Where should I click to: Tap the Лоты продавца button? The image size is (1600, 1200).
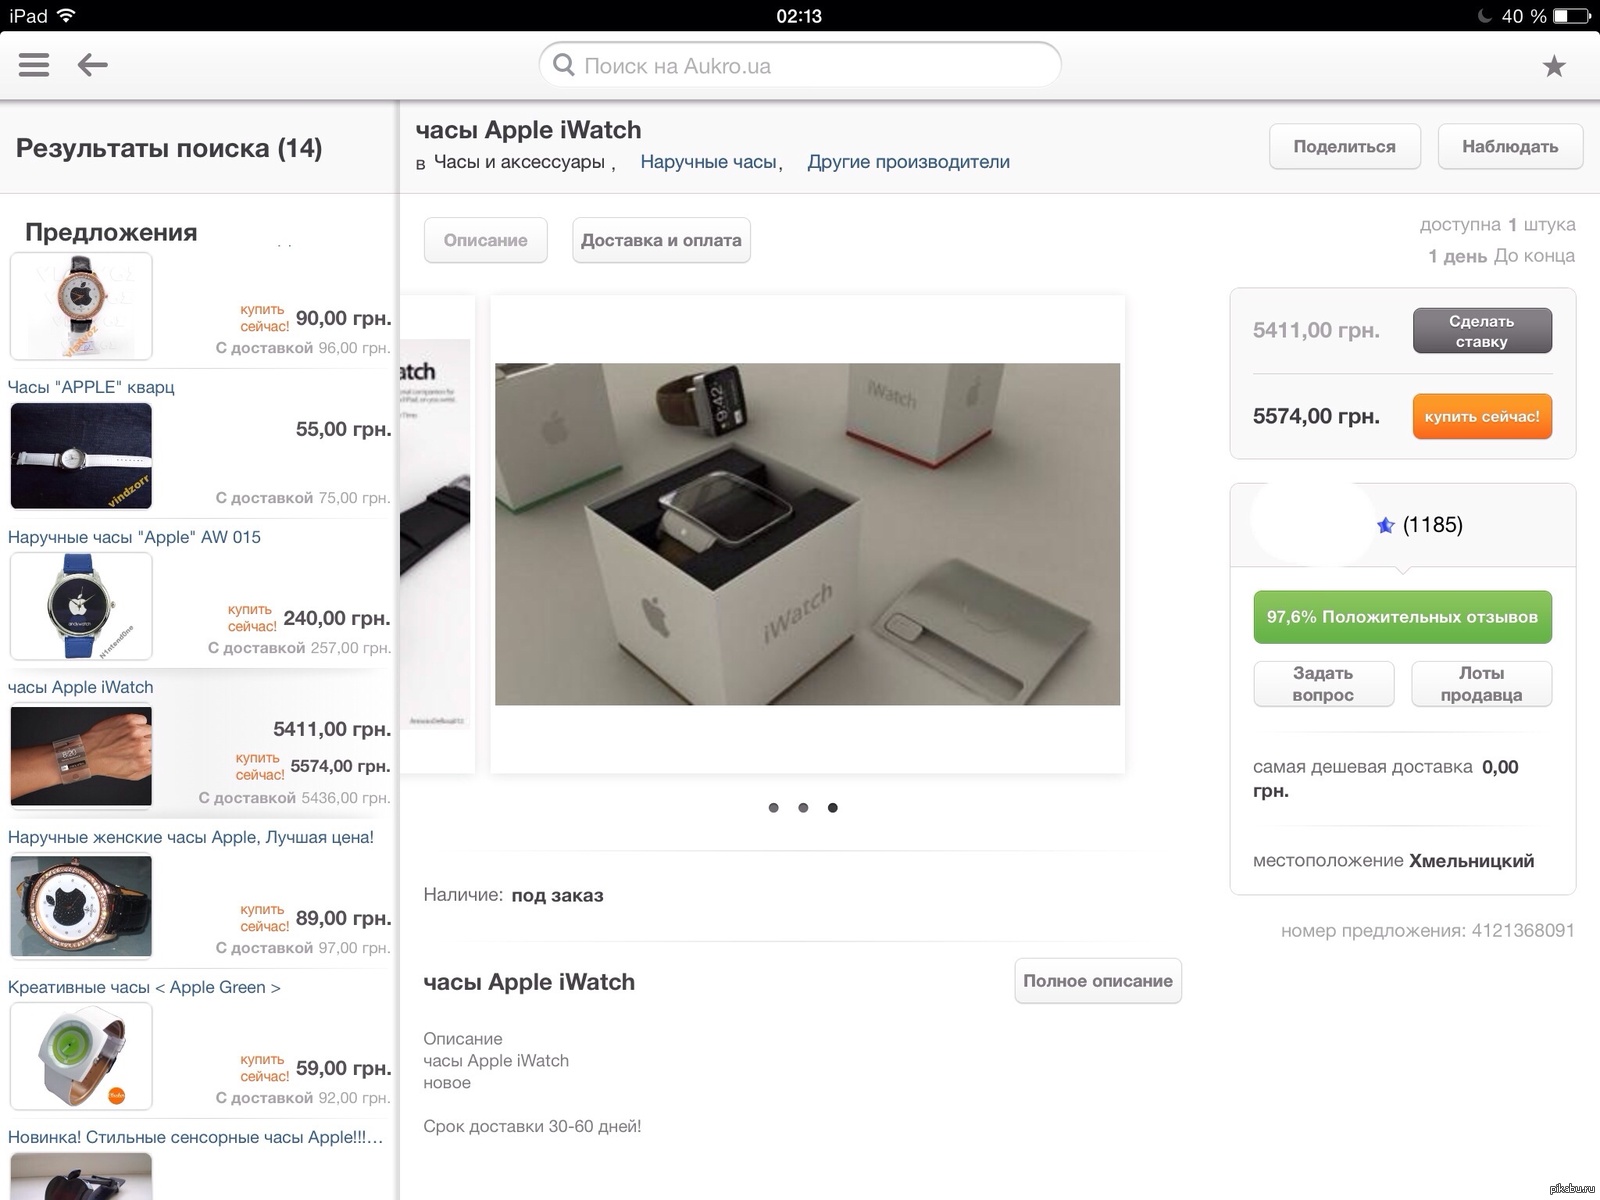click(1481, 684)
